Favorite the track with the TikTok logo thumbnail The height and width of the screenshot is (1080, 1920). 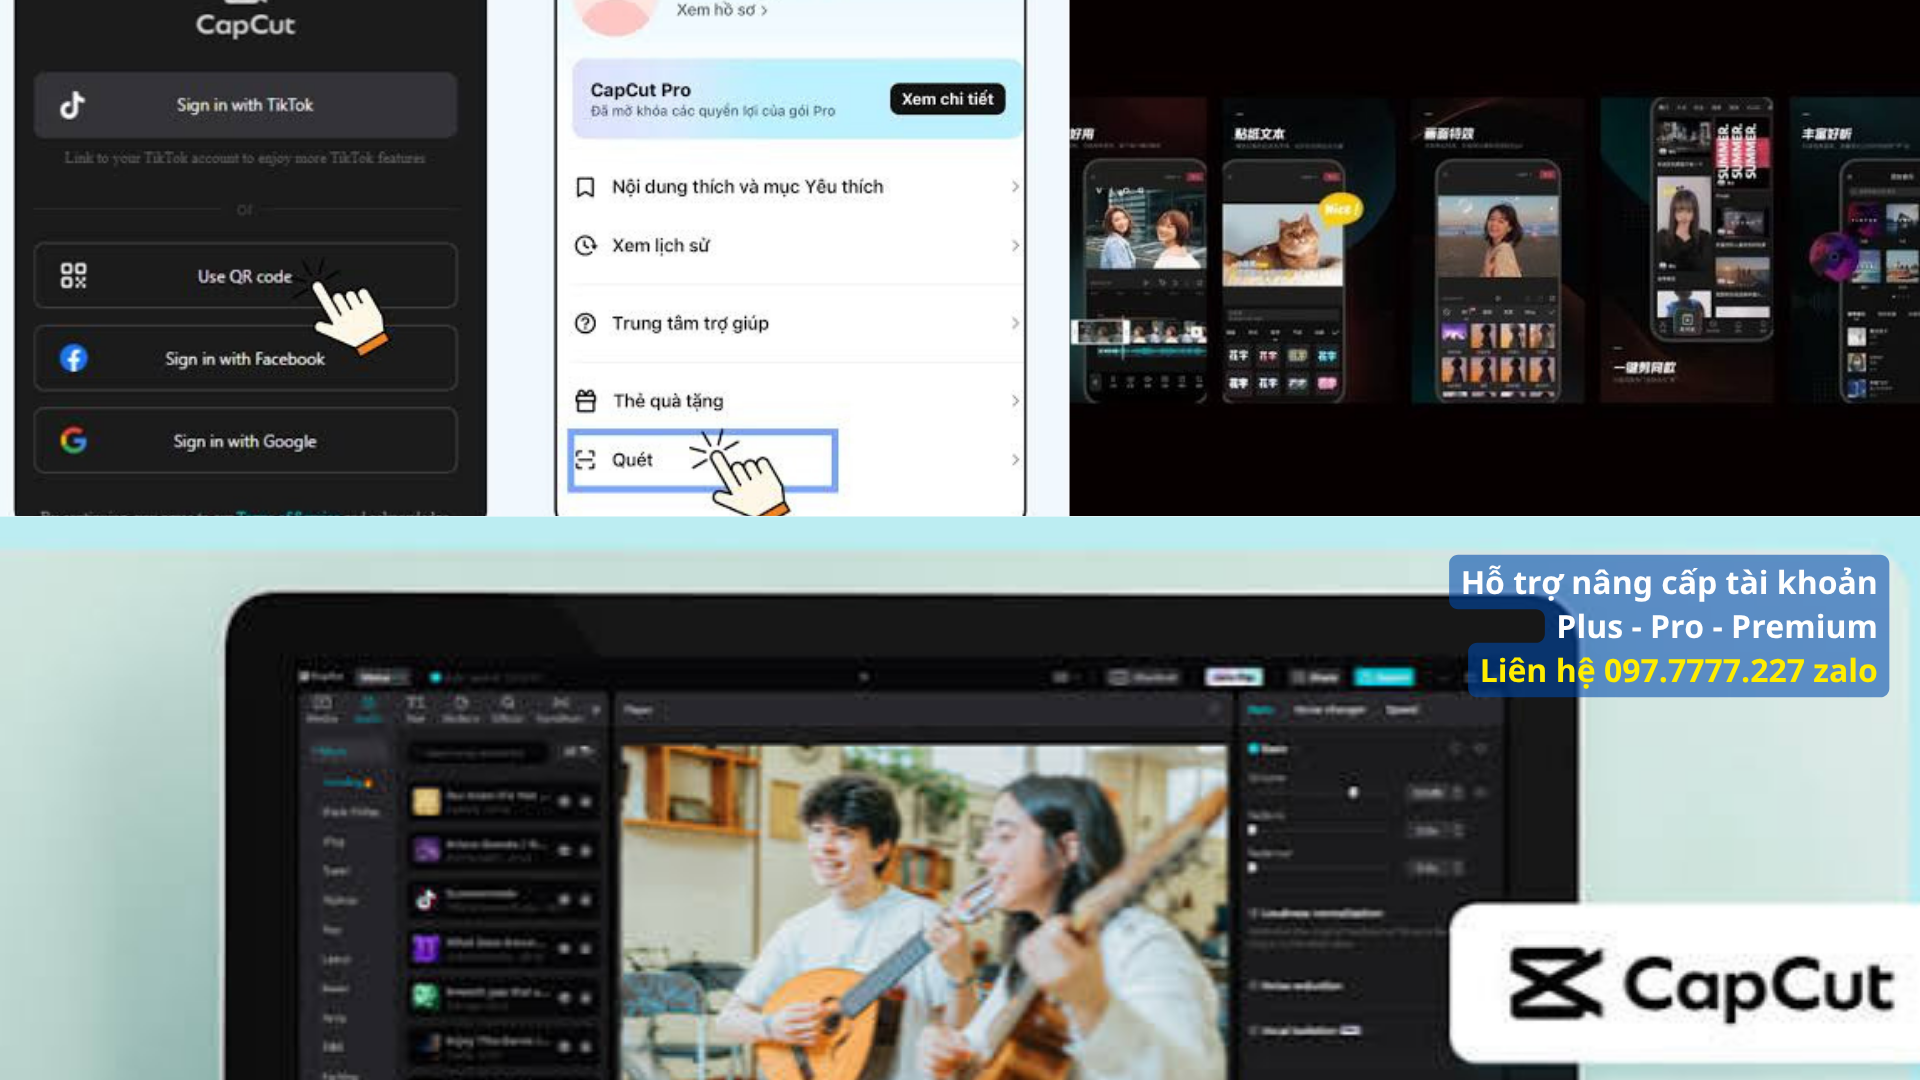point(564,899)
